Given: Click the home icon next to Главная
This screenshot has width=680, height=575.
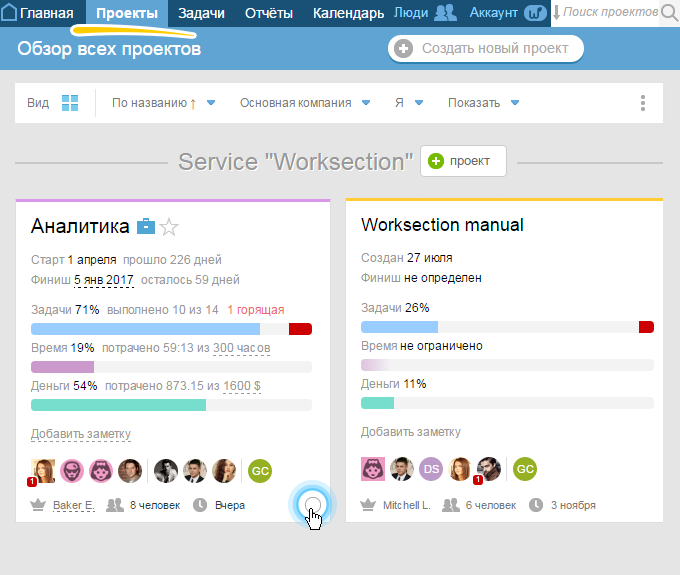Looking at the screenshot, I should coord(9,13).
